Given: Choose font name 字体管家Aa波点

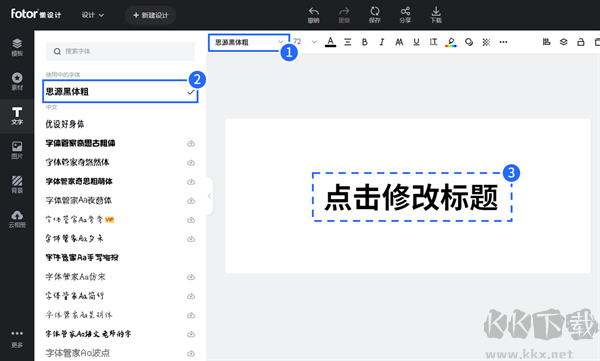Looking at the screenshot, I should pos(78,353).
